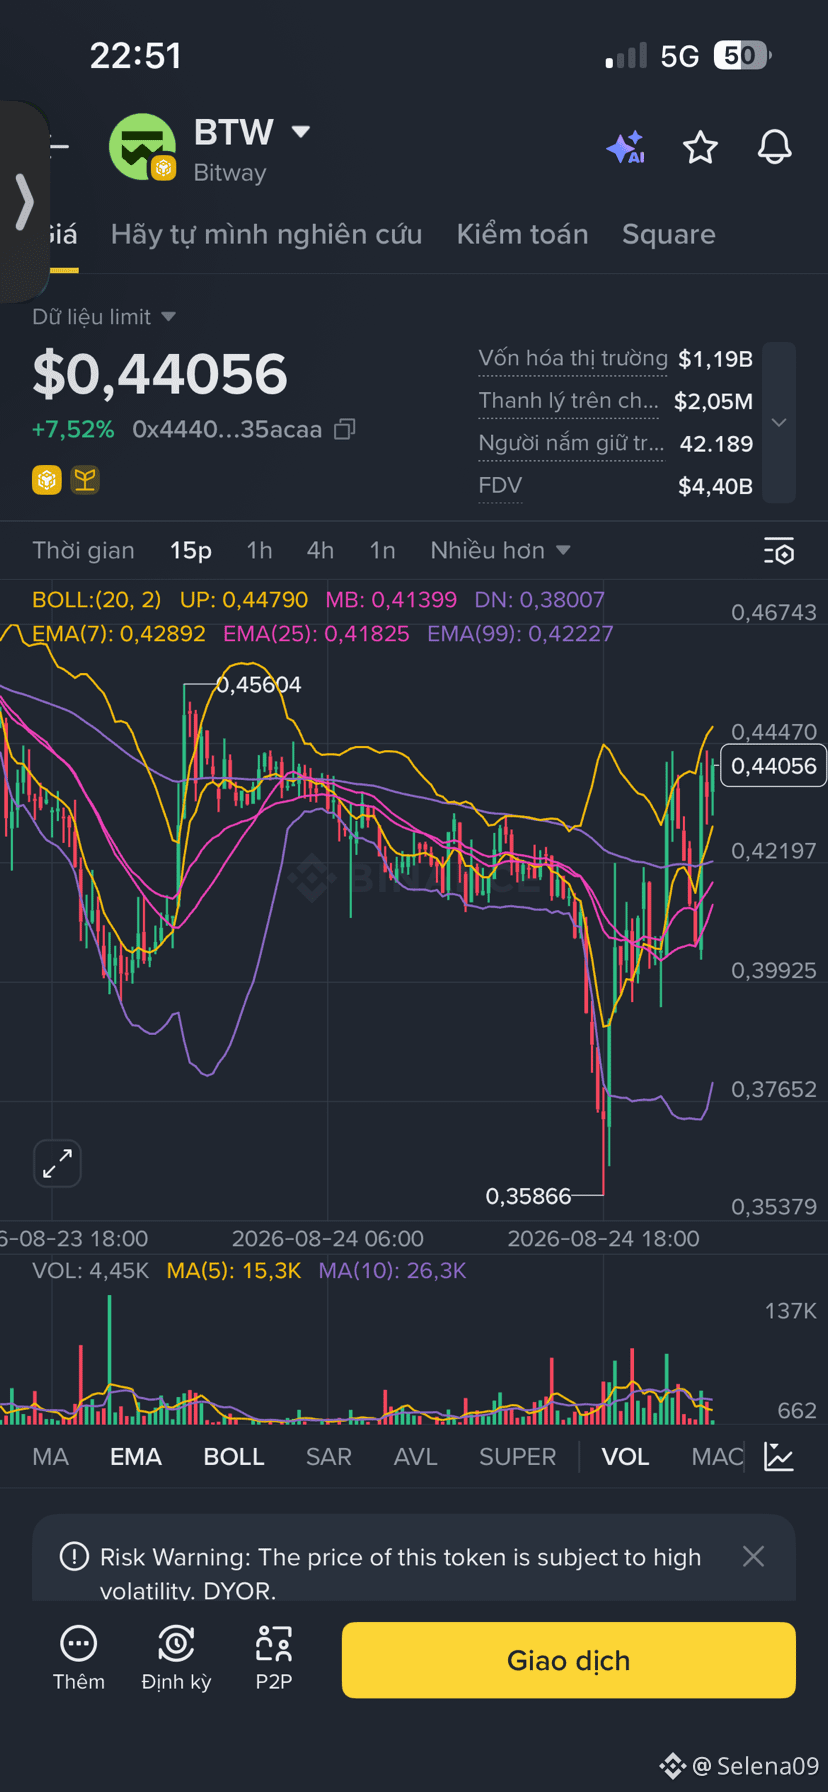Open indicator chart settings icon after MAC
Screen dimensions: 828x1792
click(x=779, y=1457)
